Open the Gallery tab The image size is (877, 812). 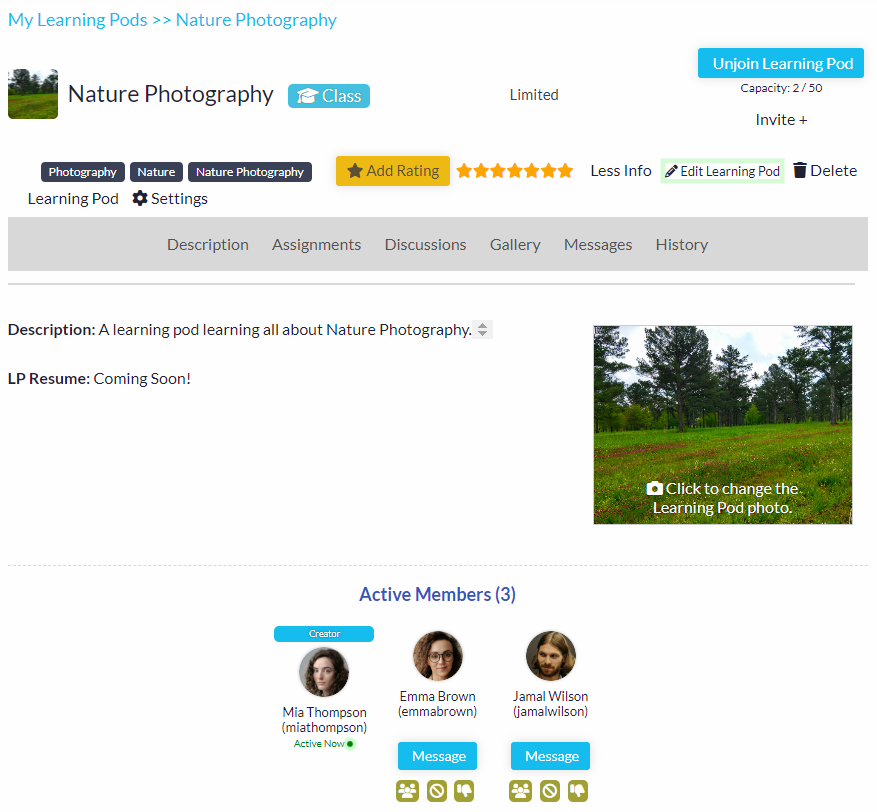tap(515, 244)
